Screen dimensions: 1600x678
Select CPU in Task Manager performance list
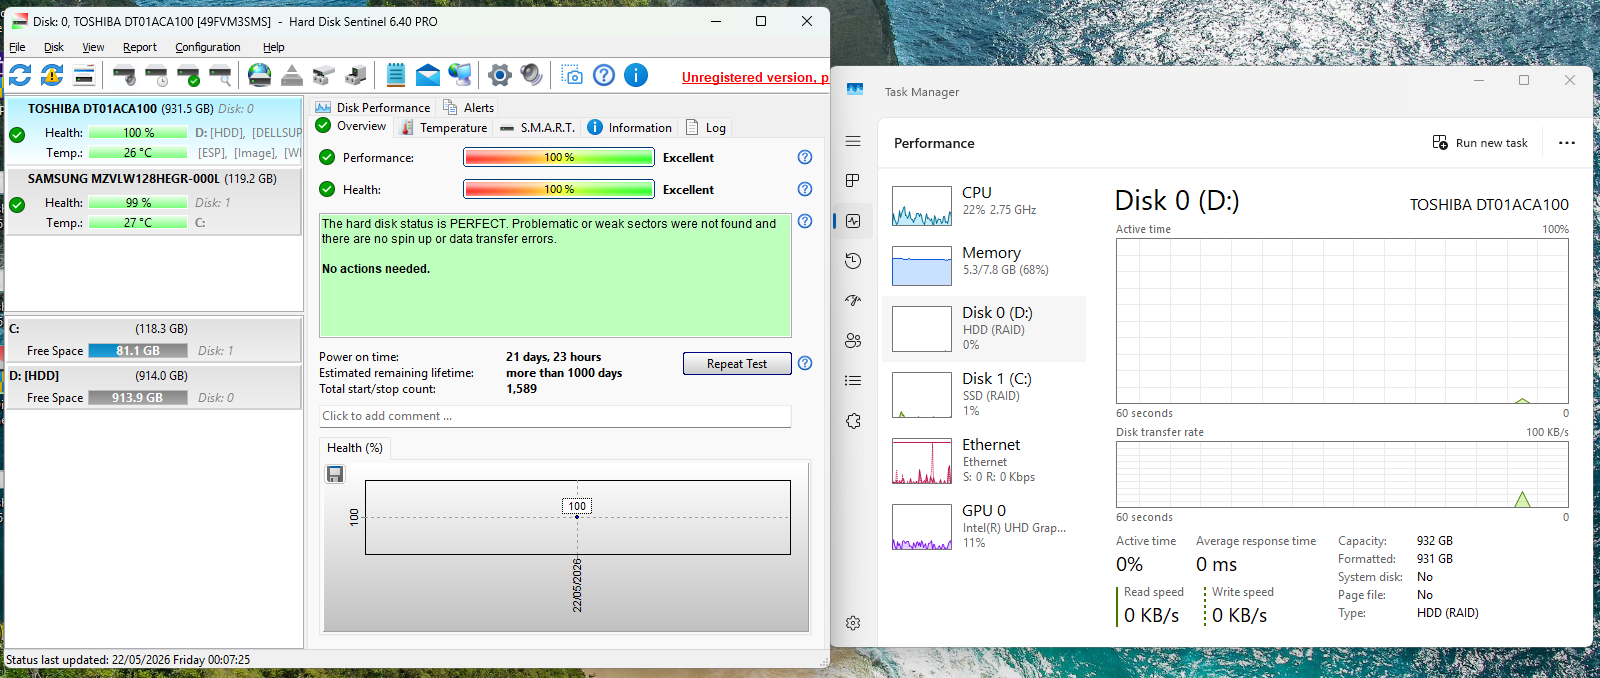(985, 205)
